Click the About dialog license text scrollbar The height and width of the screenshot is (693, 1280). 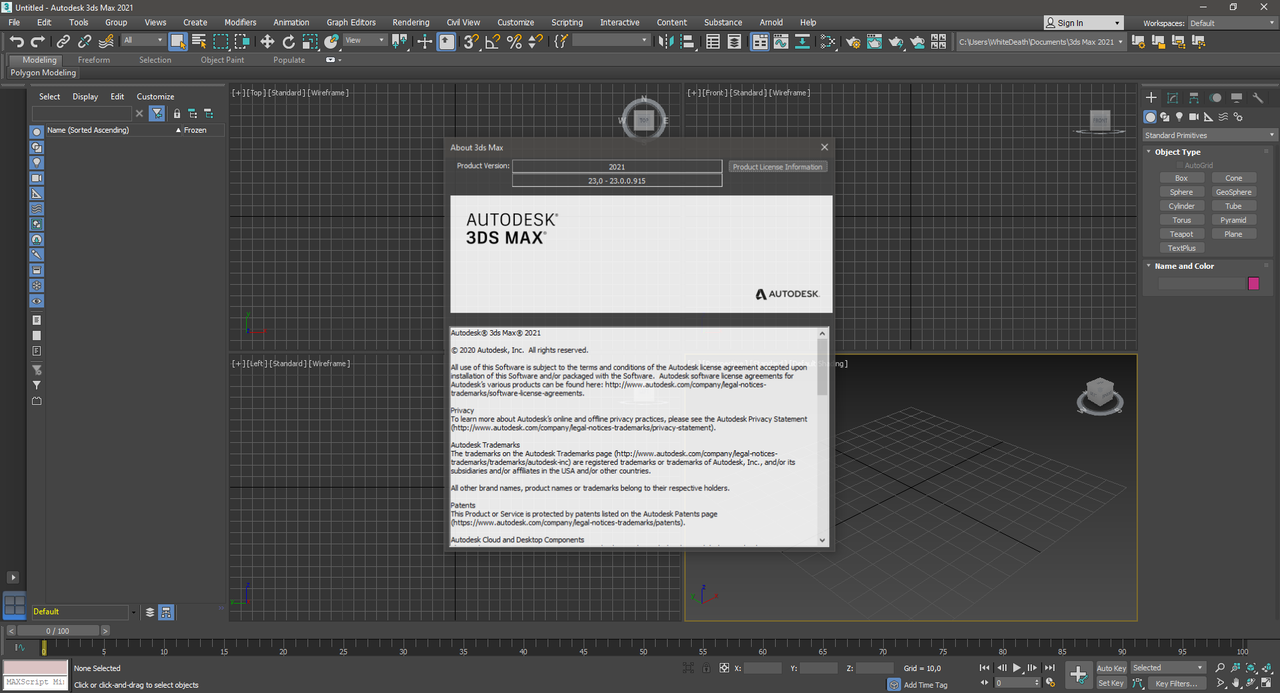point(823,366)
